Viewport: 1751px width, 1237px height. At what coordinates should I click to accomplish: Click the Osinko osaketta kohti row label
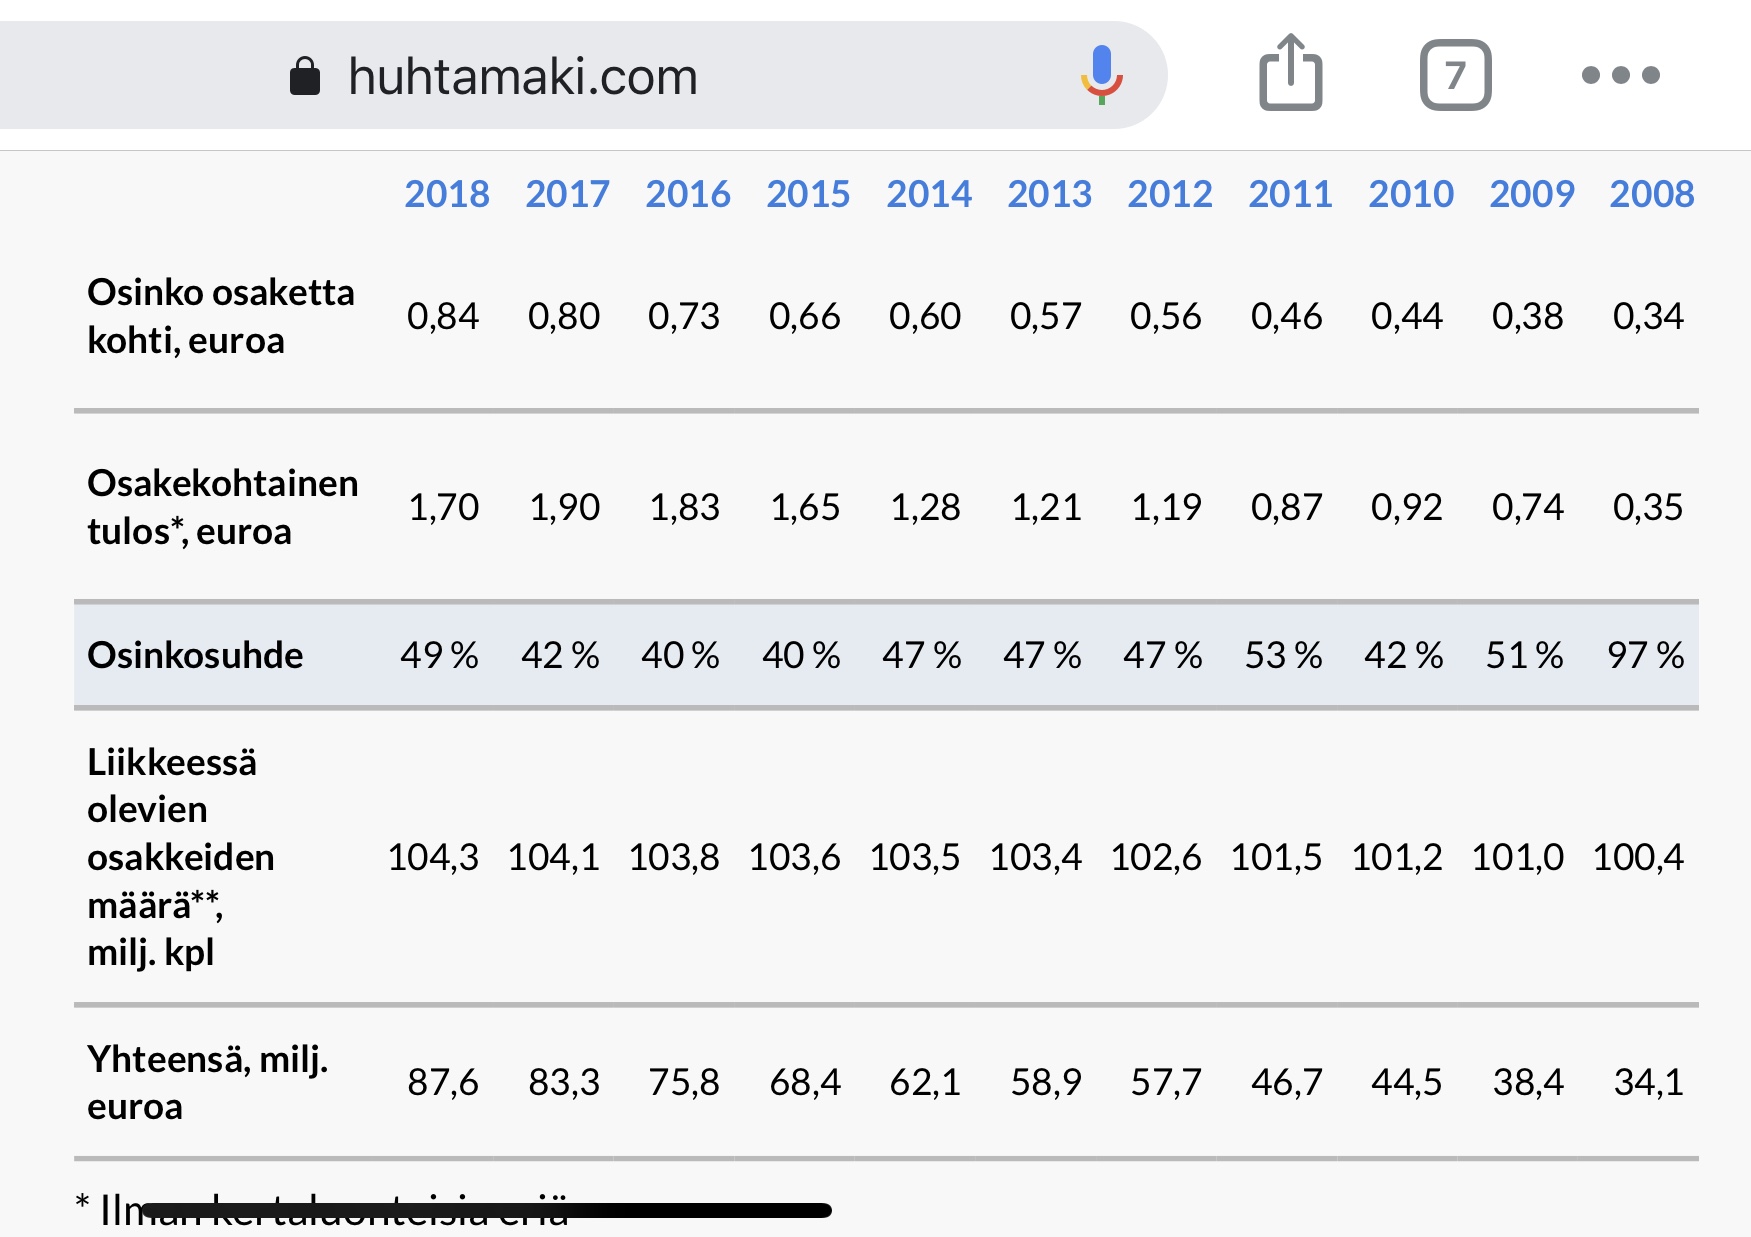[220, 316]
